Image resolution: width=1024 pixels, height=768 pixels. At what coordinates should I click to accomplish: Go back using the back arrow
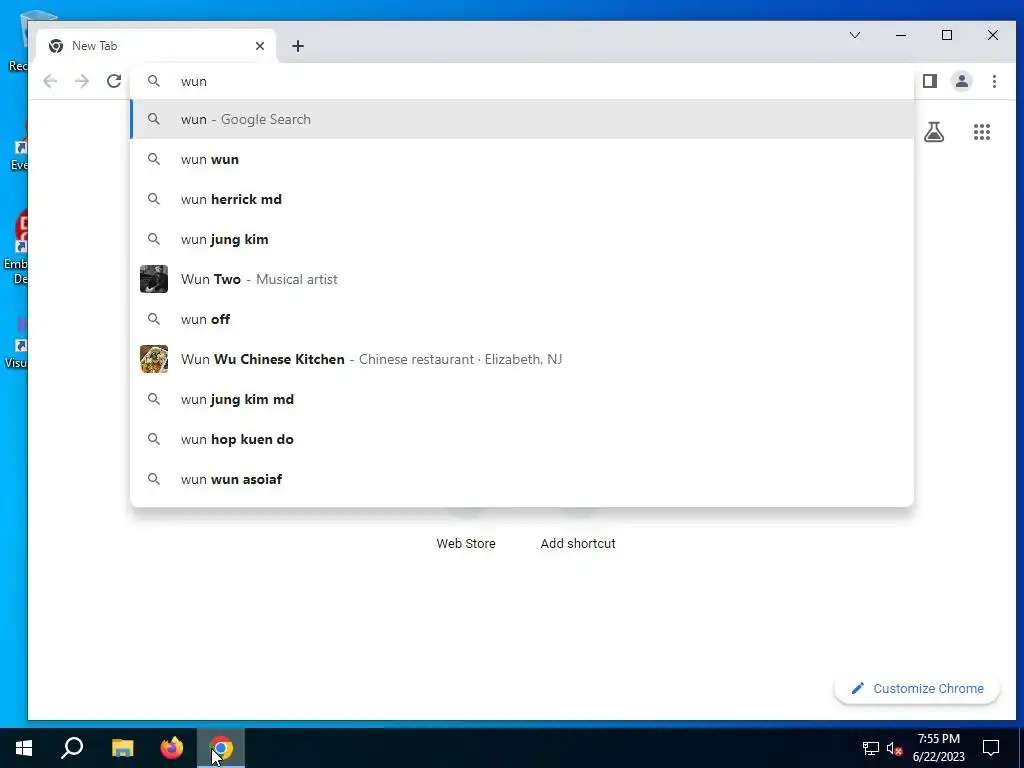pos(50,81)
